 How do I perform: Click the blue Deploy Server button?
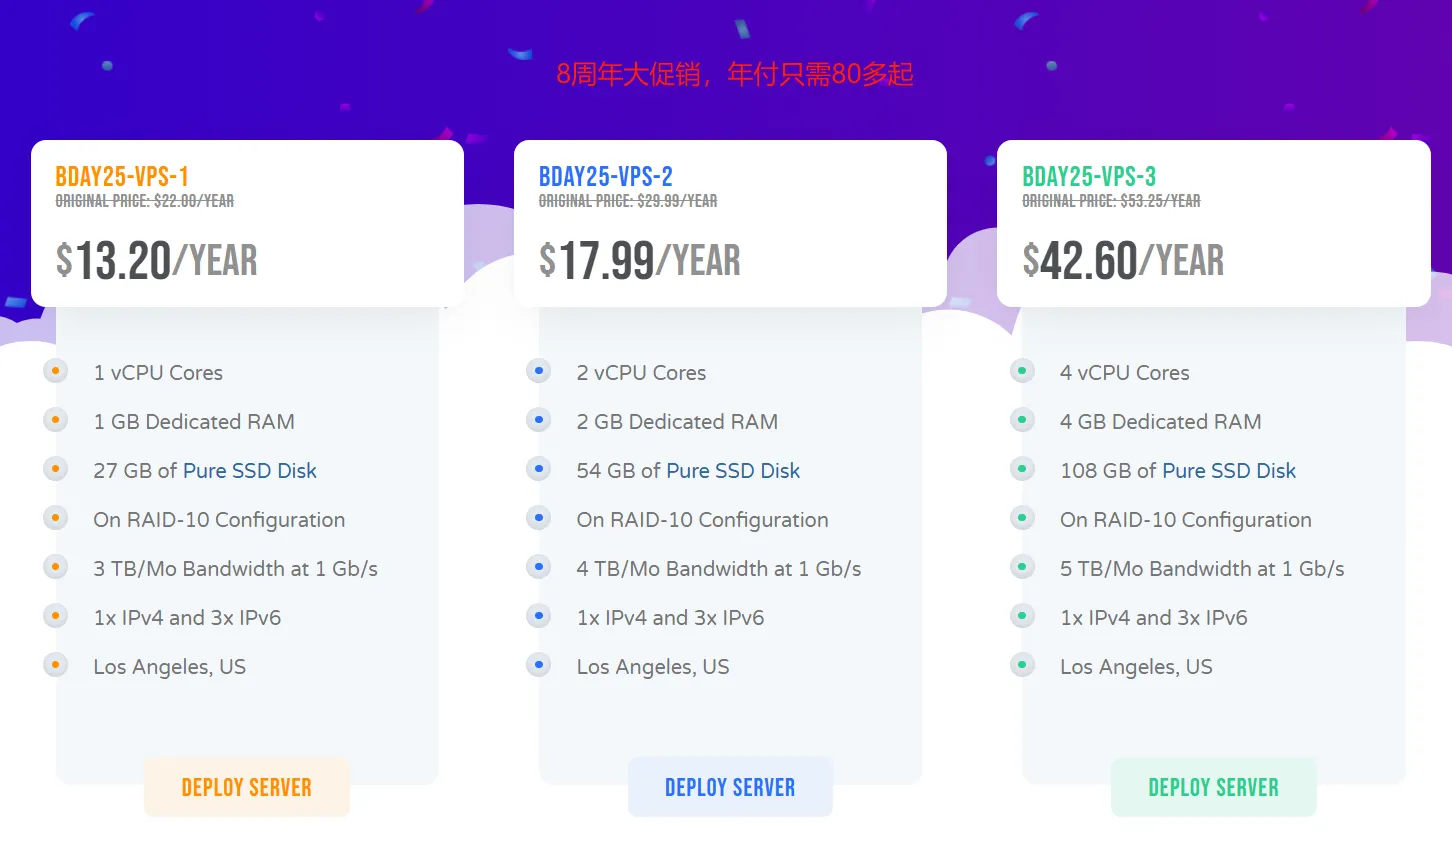click(x=730, y=787)
